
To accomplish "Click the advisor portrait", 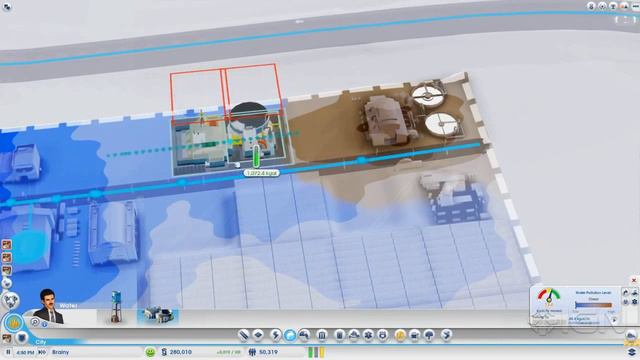I will 49,307.
